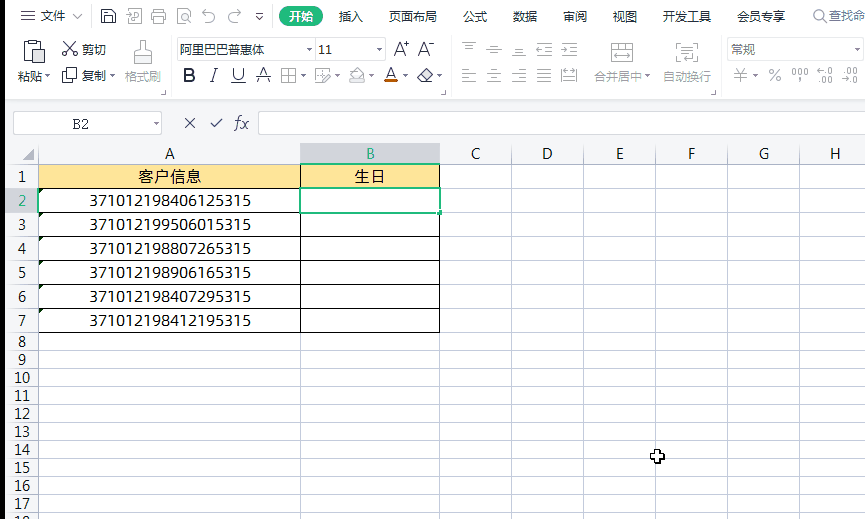Screen dimensions: 865x519
Task: Click the font color A icon
Action: pyautogui.click(x=391, y=74)
